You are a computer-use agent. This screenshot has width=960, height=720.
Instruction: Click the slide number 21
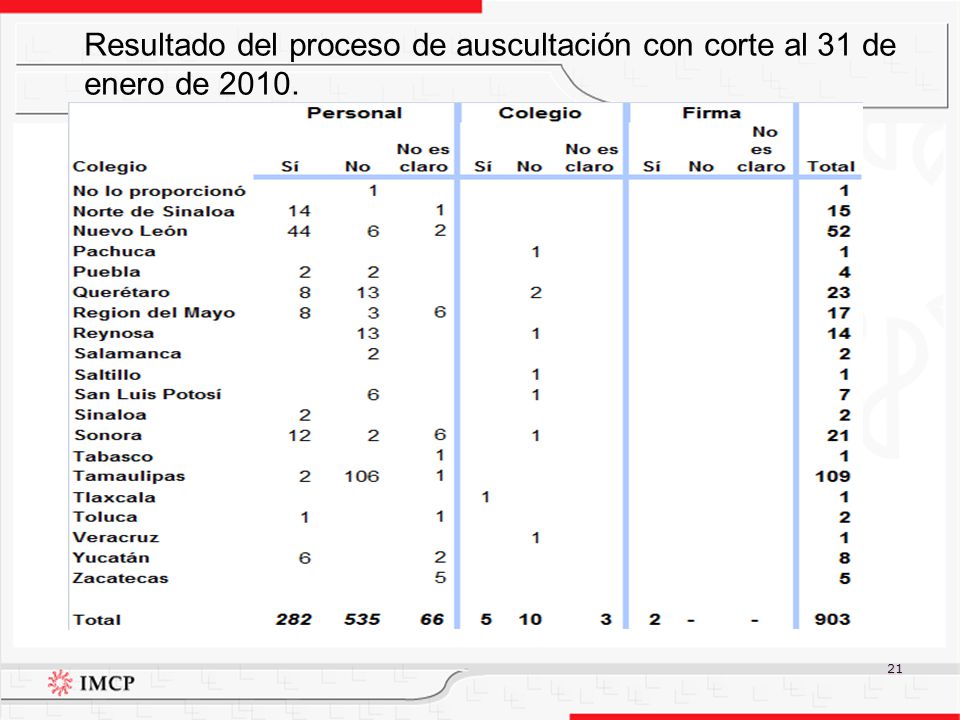tap(894, 669)
